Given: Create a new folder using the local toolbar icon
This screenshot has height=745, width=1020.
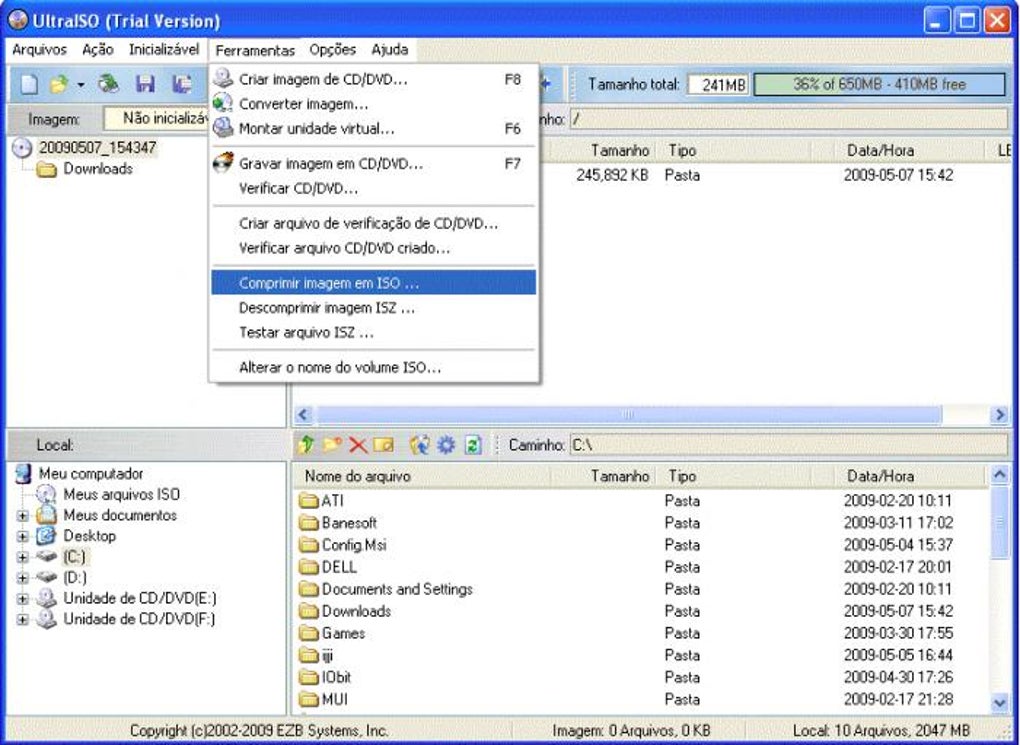Looking at the screenshot, I should [x=330, y=444].
